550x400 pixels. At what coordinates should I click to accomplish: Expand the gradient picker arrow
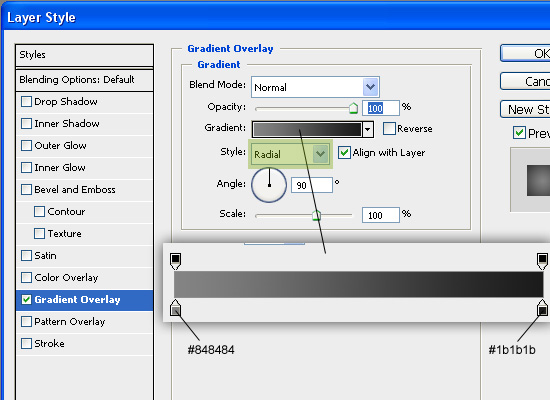368,129
